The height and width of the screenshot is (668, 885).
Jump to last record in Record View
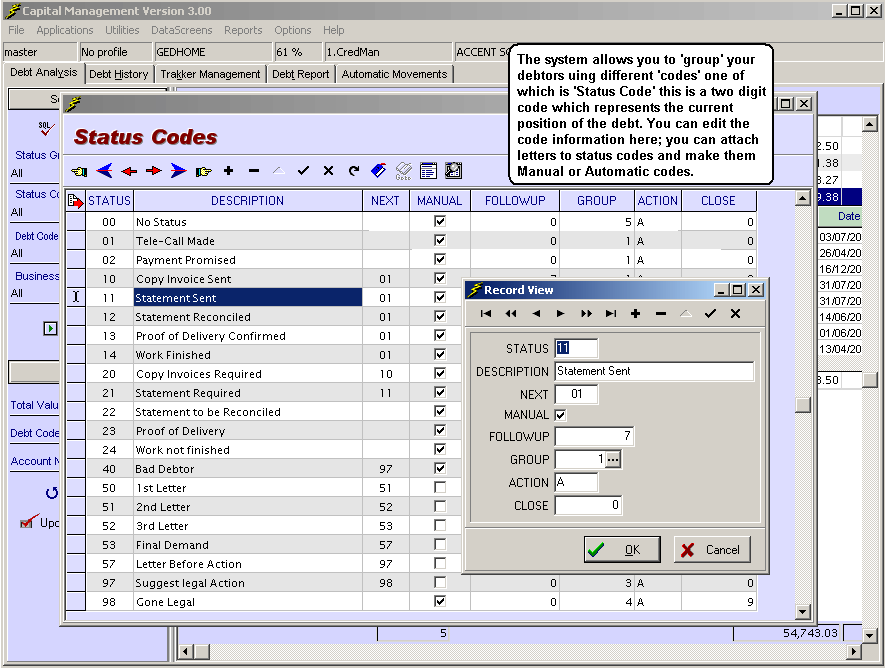coord(611,314)
